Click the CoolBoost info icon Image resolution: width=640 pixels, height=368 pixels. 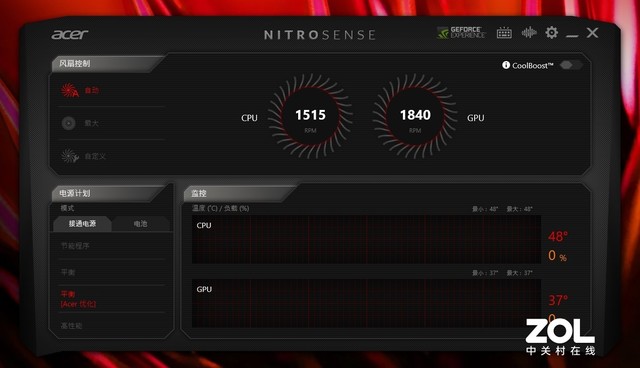[506, 65]
